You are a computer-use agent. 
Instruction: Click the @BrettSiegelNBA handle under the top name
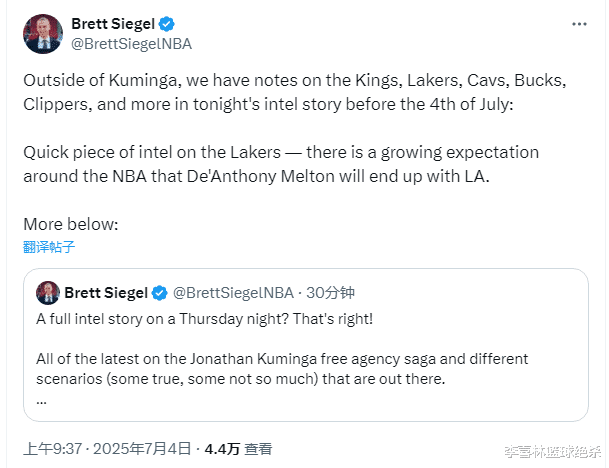(131, 43)
